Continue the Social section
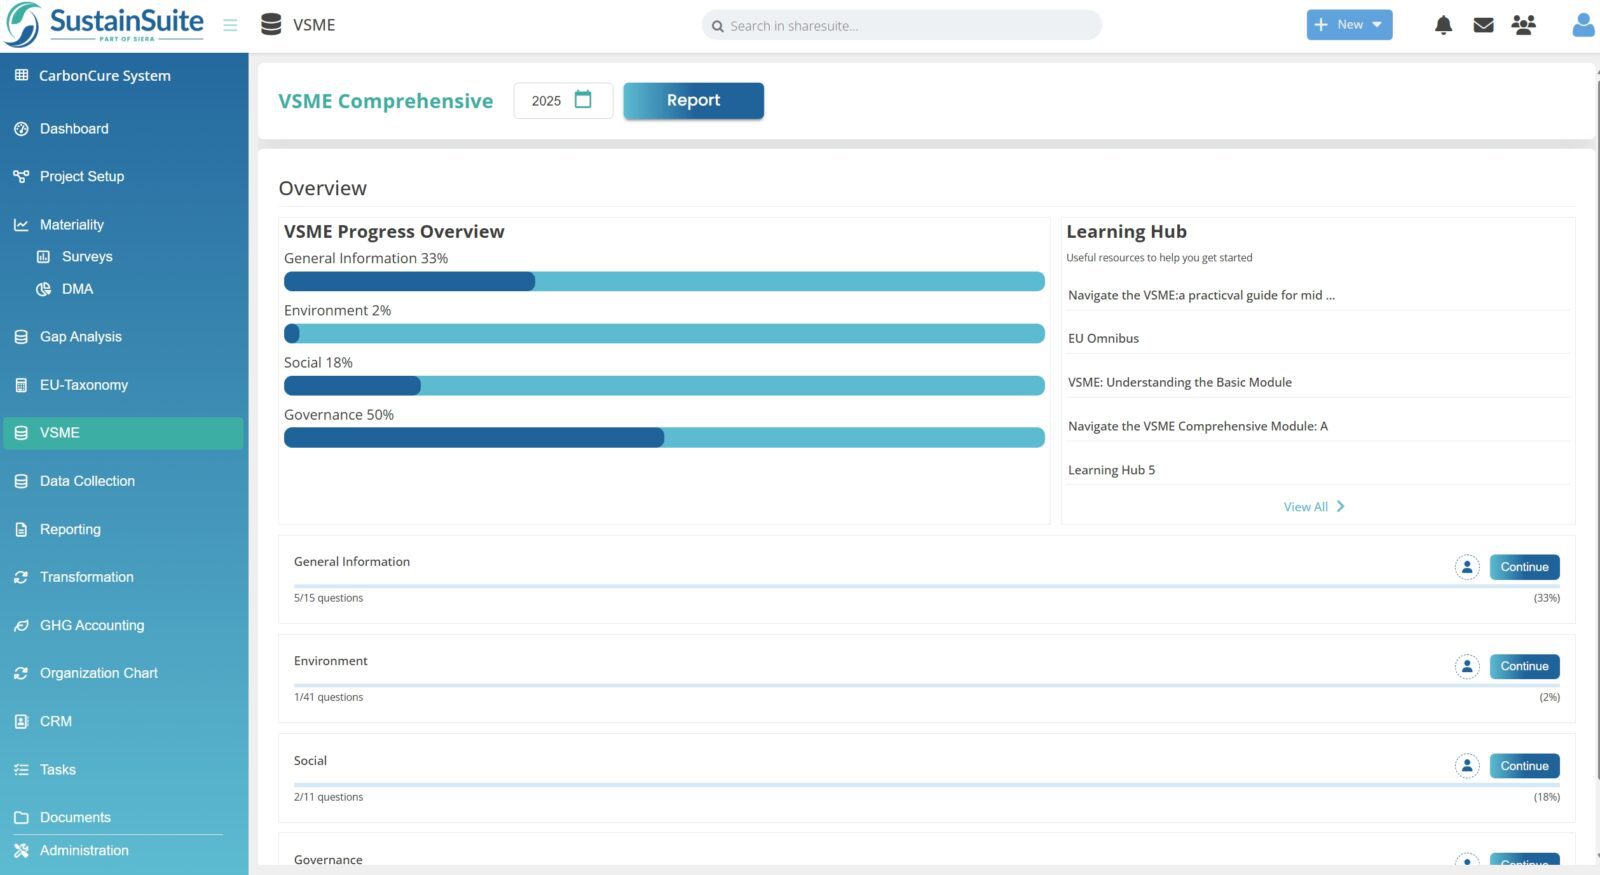Viewport: 1600px width, 875px height. click(1524, 766)
